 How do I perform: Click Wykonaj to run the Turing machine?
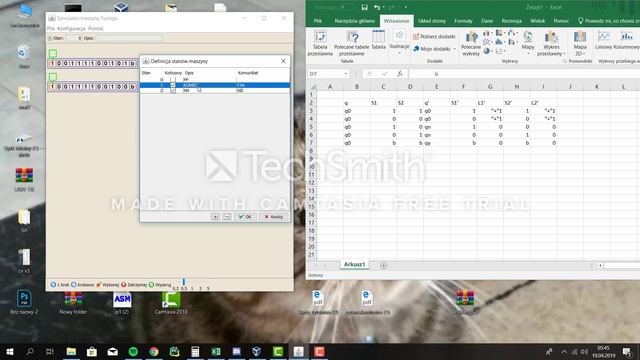tap(108, 284)
